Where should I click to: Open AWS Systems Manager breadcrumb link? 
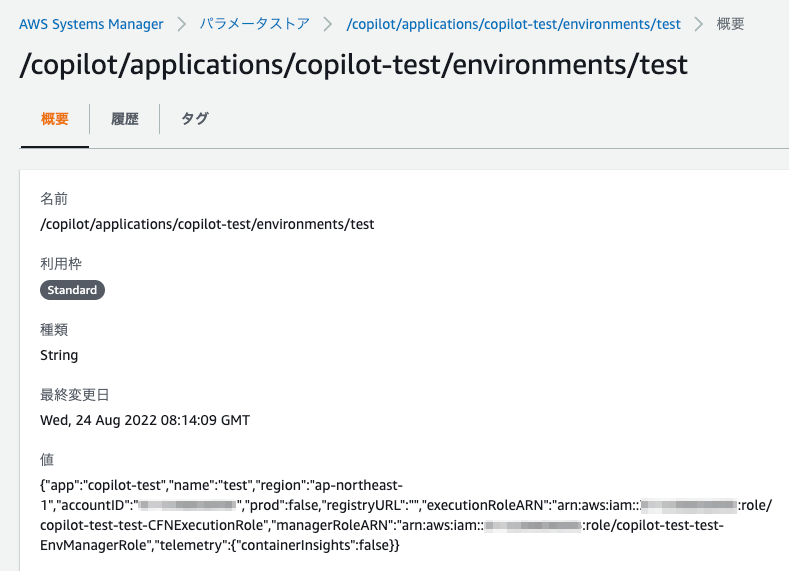point(91,24)
